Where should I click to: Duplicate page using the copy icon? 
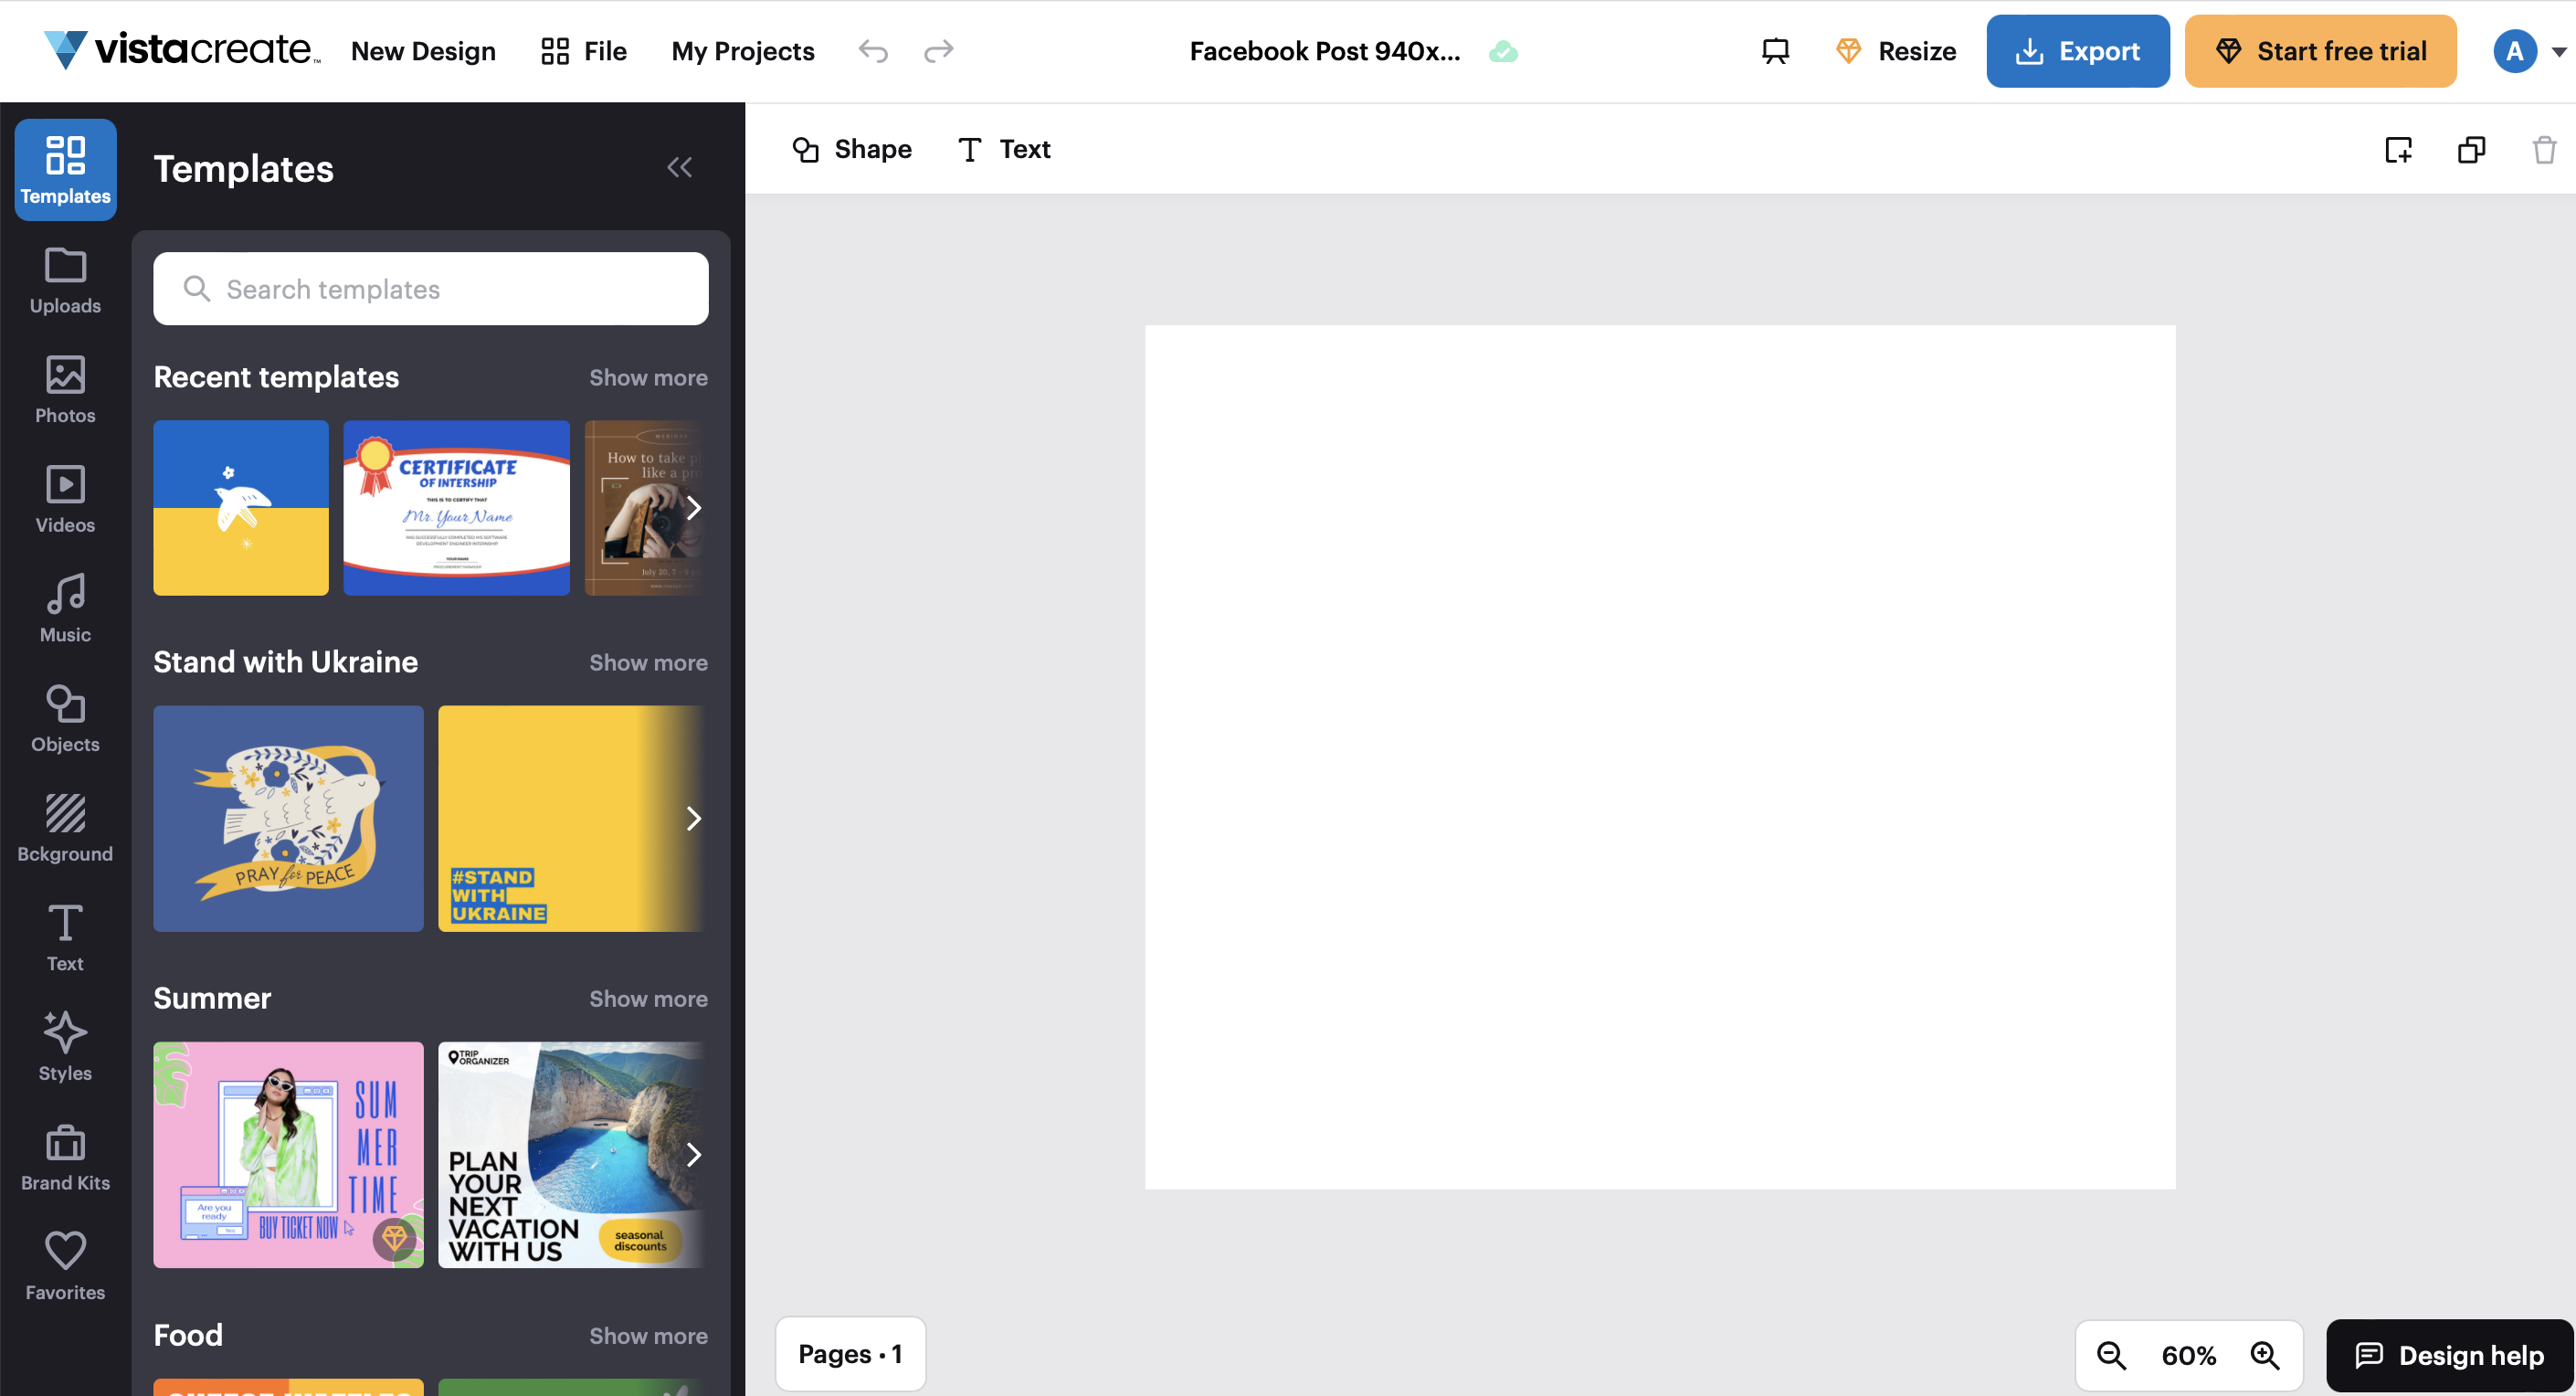click(x=2471, y=150)
